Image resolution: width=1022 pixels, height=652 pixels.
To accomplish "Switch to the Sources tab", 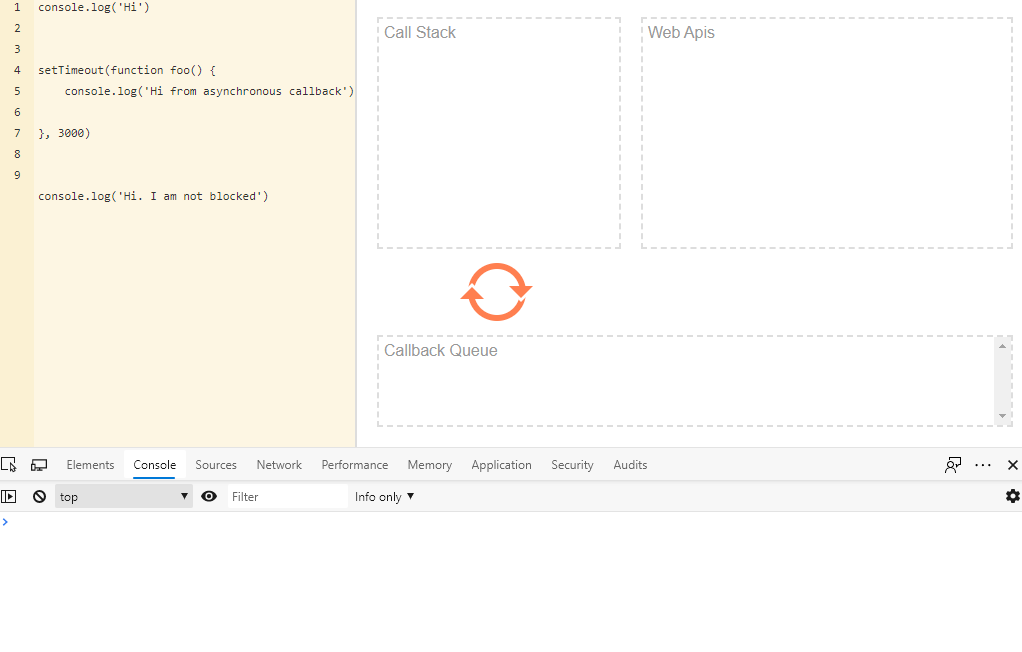I will (x=215, y=464).
